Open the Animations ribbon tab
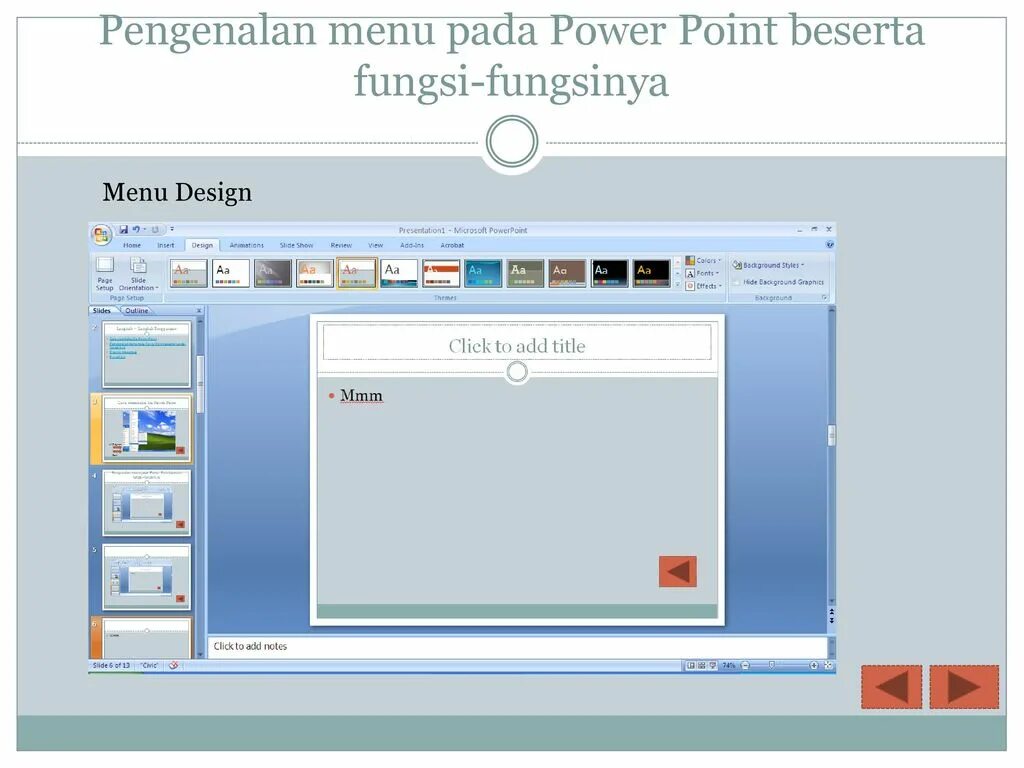 pyautogui.click(x=246, y=246)
